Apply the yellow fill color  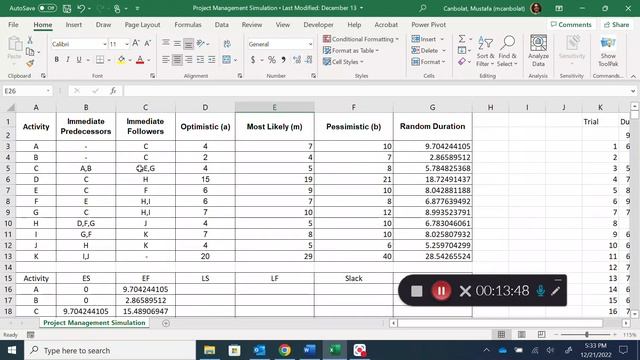click(121, 60)
